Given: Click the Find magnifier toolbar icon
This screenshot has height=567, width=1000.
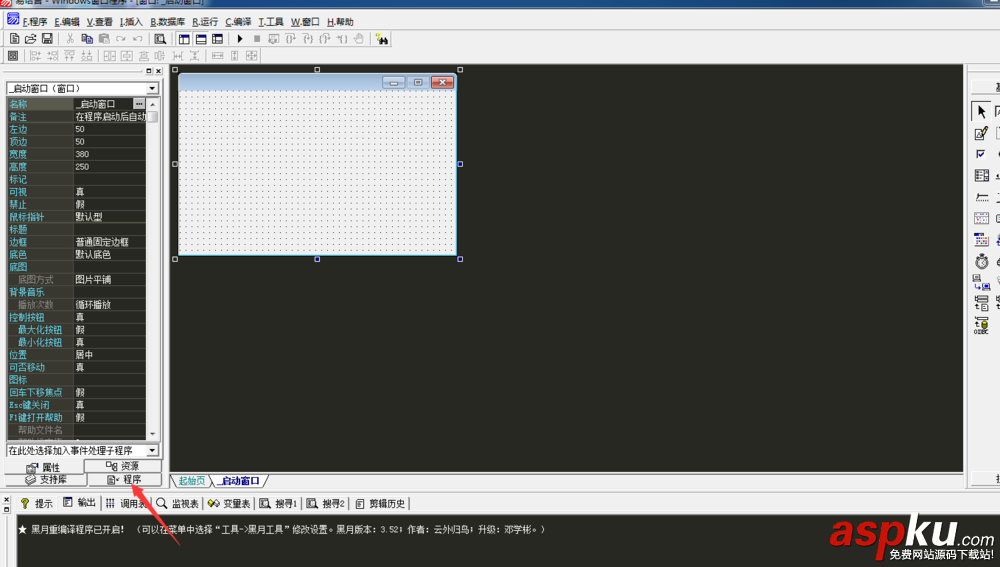Looking at the screenshot, I should [160, 39].
